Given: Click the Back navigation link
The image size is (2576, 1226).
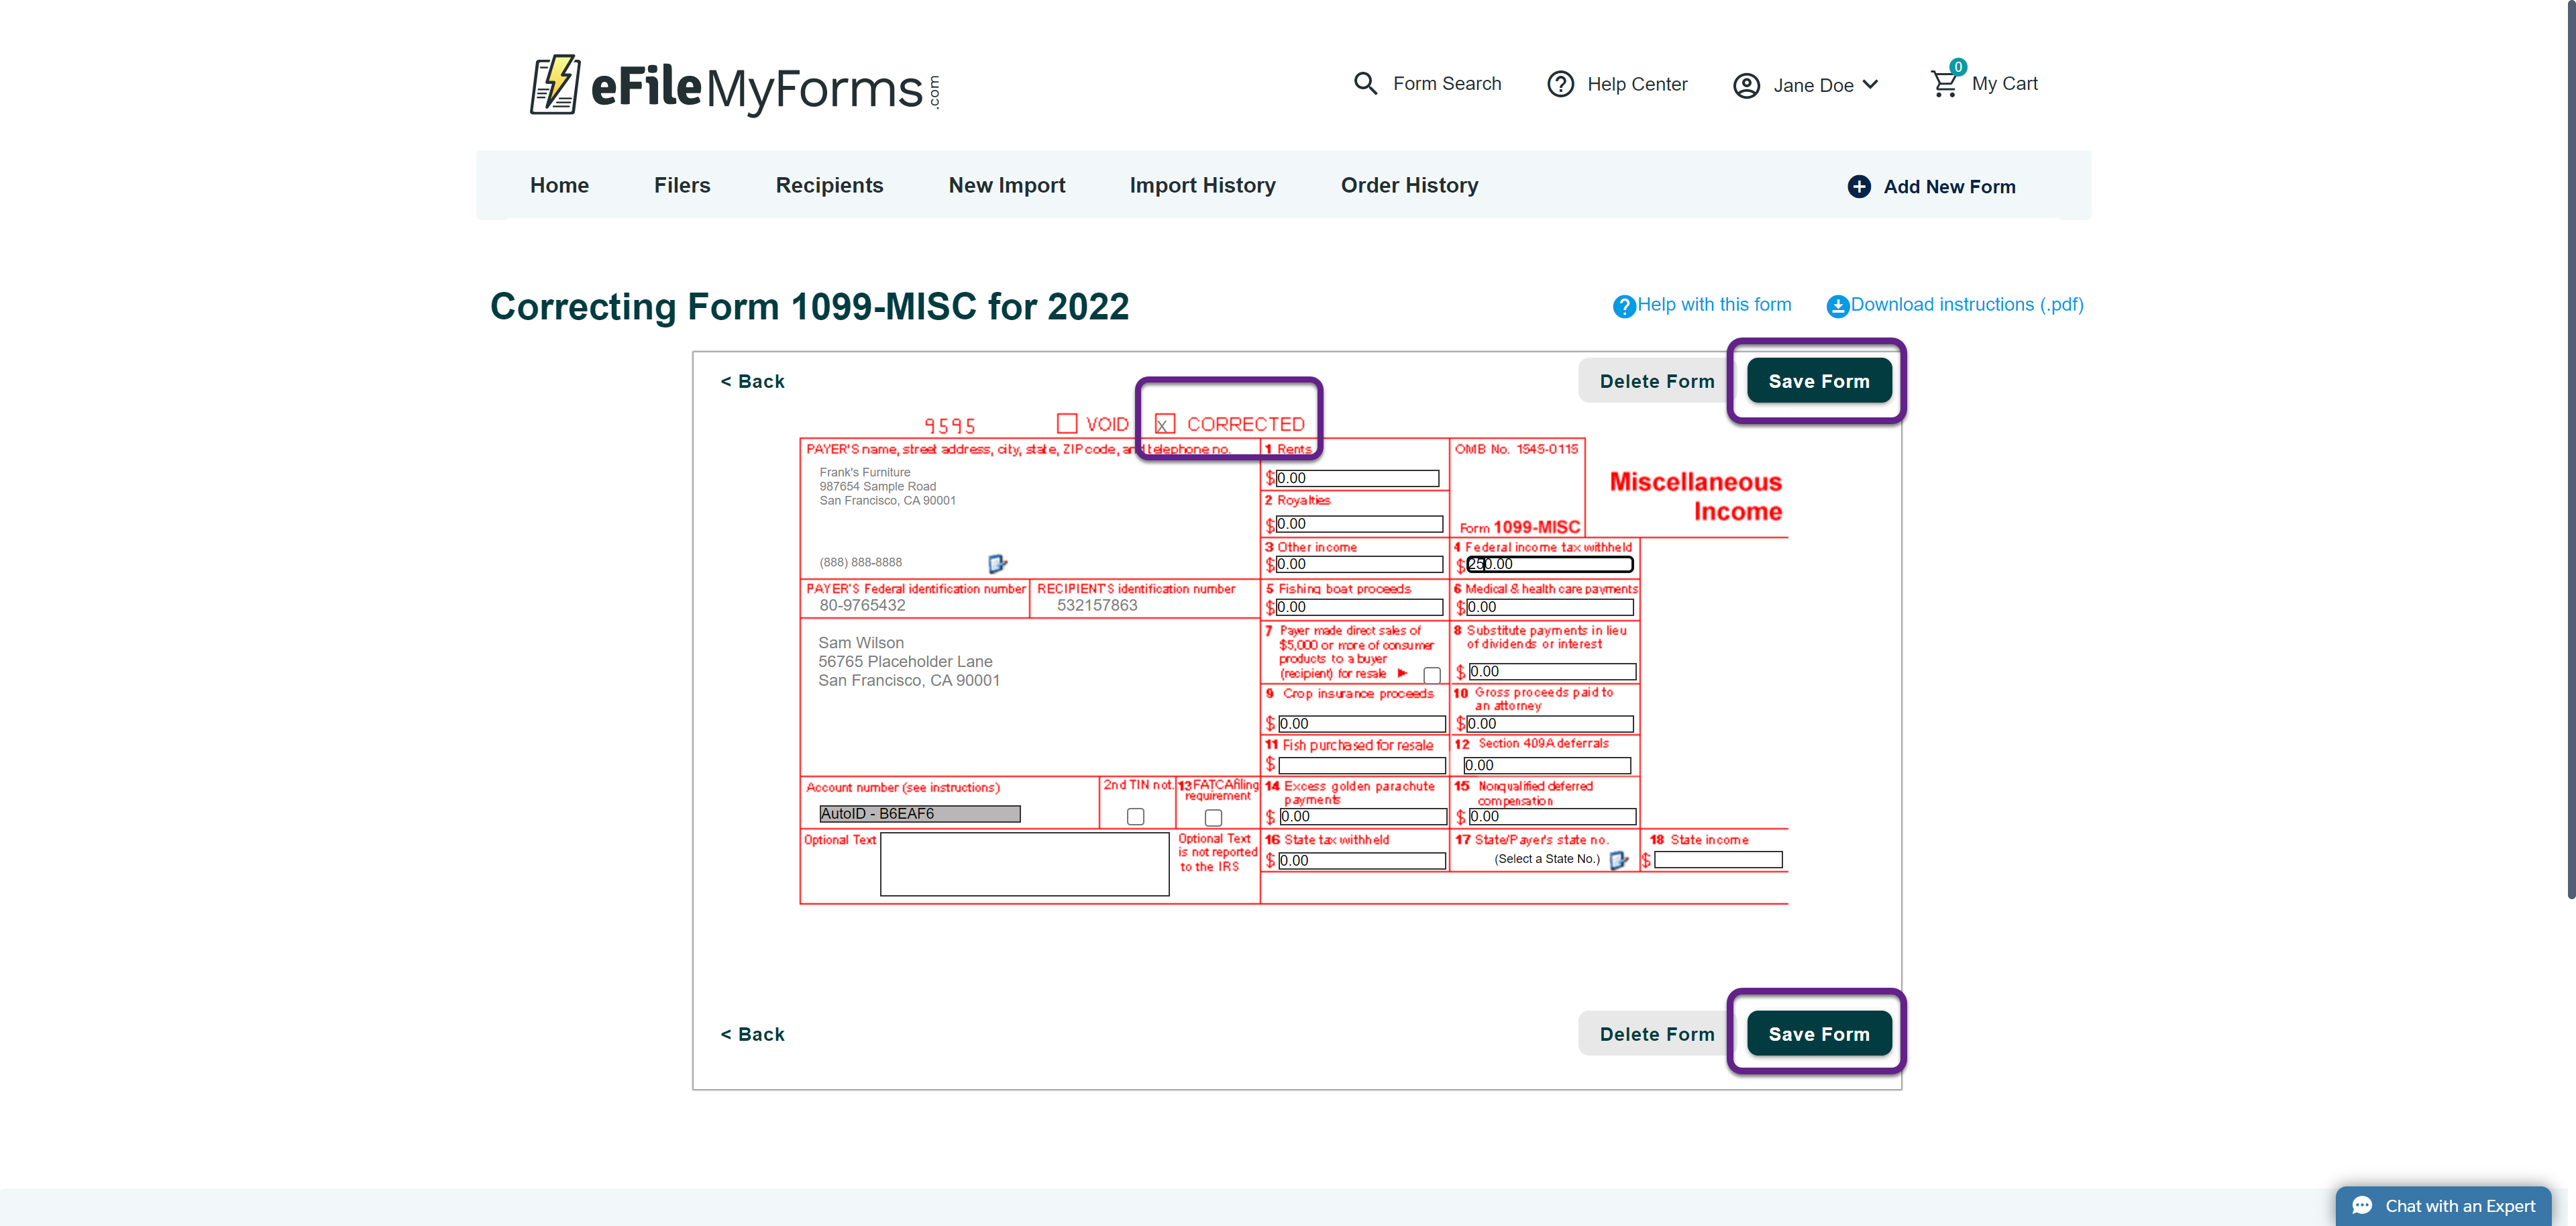Looking at the screenshot, I should pyautogui.click(x=753, y=381).
